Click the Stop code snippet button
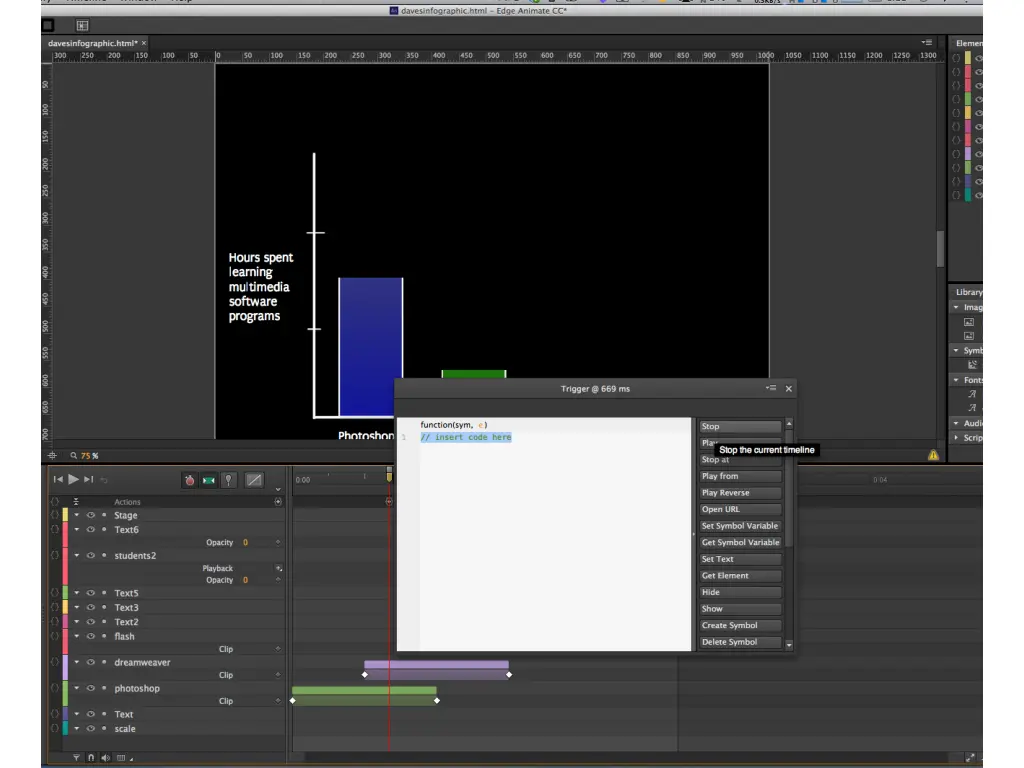The image size is (1024, 768). point(740,426)
